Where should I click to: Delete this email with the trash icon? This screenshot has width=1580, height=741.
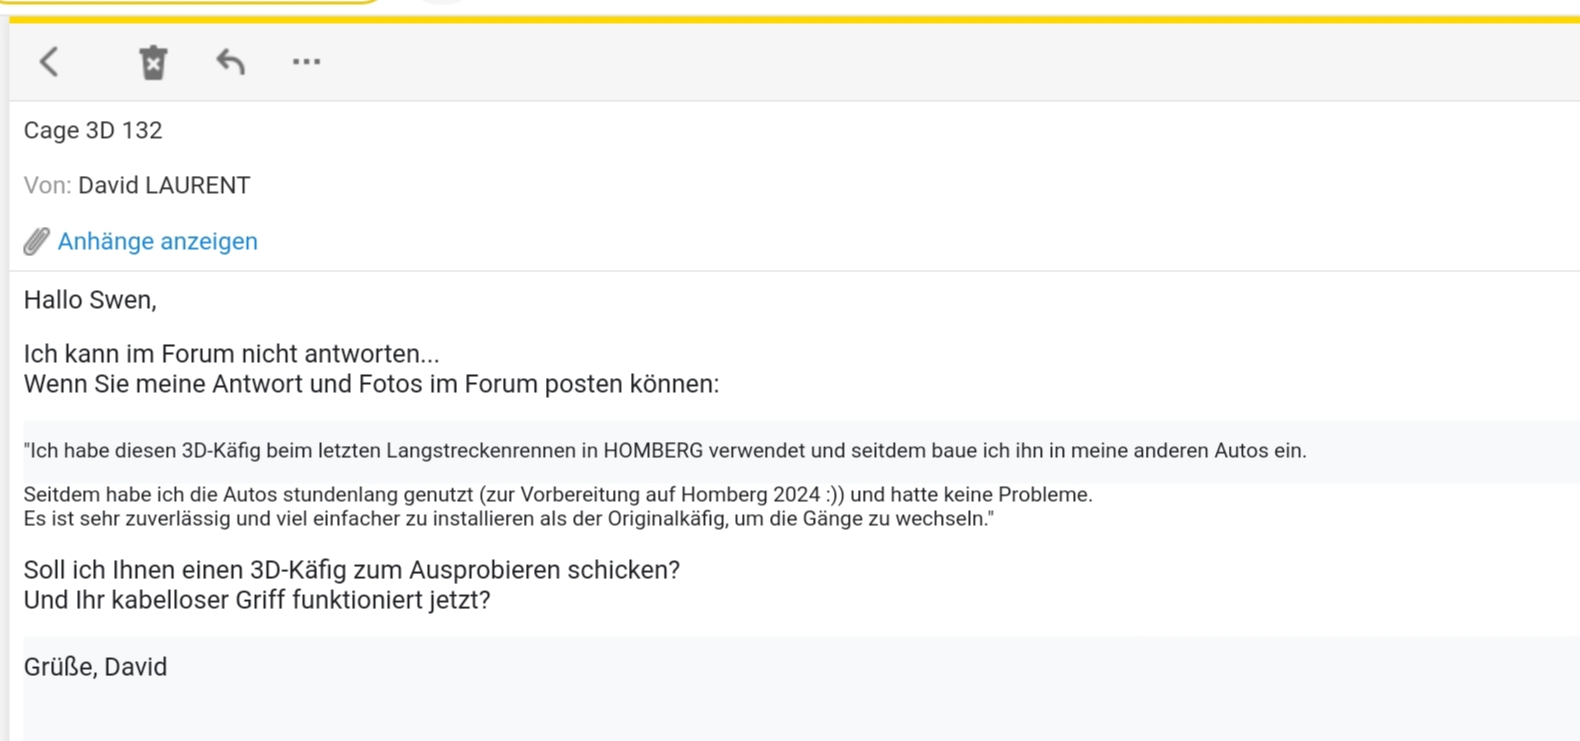pos(153,63)
